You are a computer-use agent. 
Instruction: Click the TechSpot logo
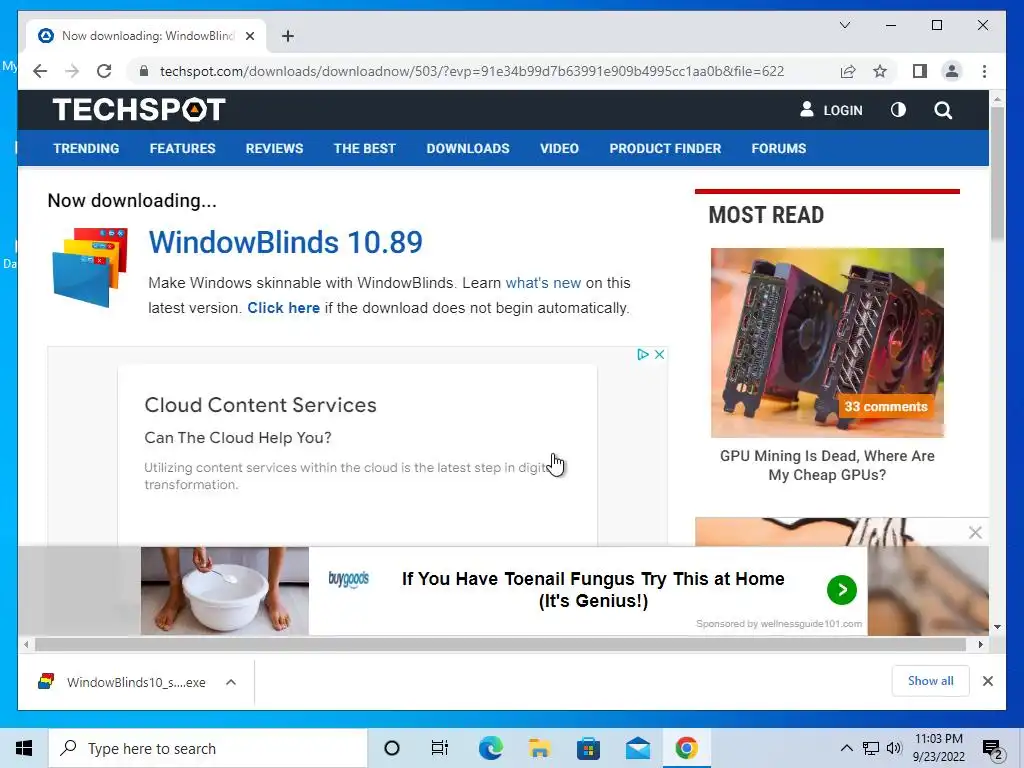[138, 110]
